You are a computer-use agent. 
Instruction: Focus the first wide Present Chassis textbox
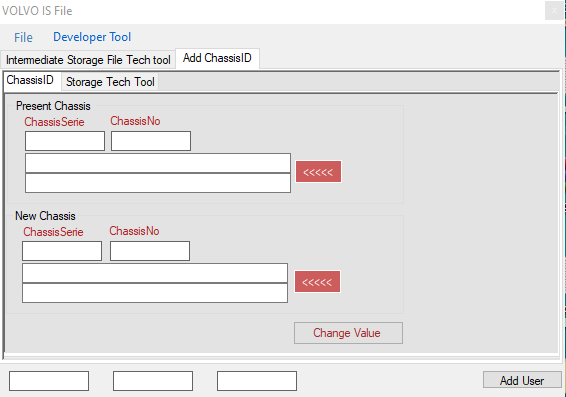[158, 163]
